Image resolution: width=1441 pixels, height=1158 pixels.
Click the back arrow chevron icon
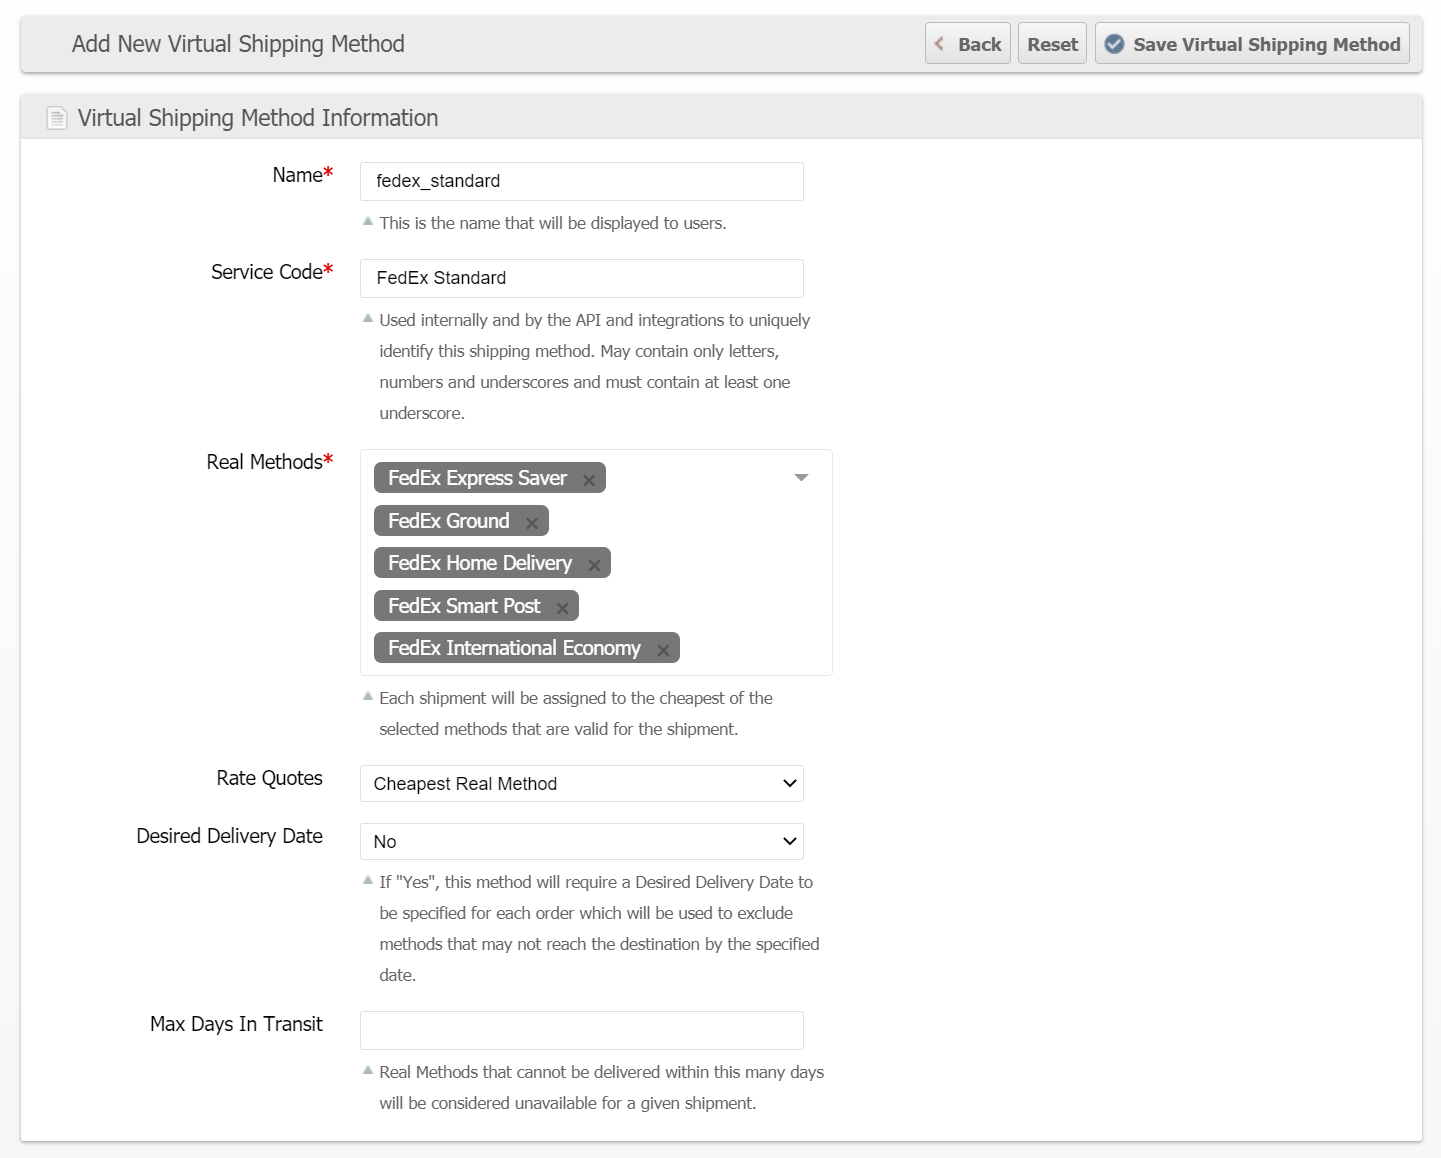(939, 44)
